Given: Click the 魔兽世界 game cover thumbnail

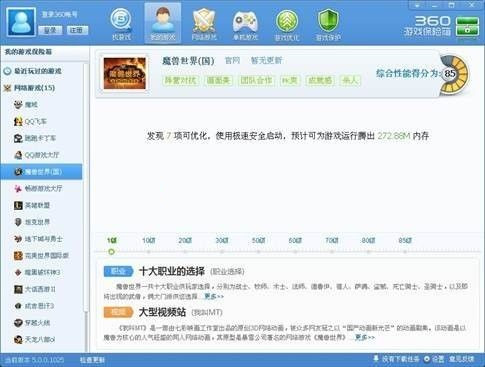Looking at the screenshot, I should [x=125, y=73].
